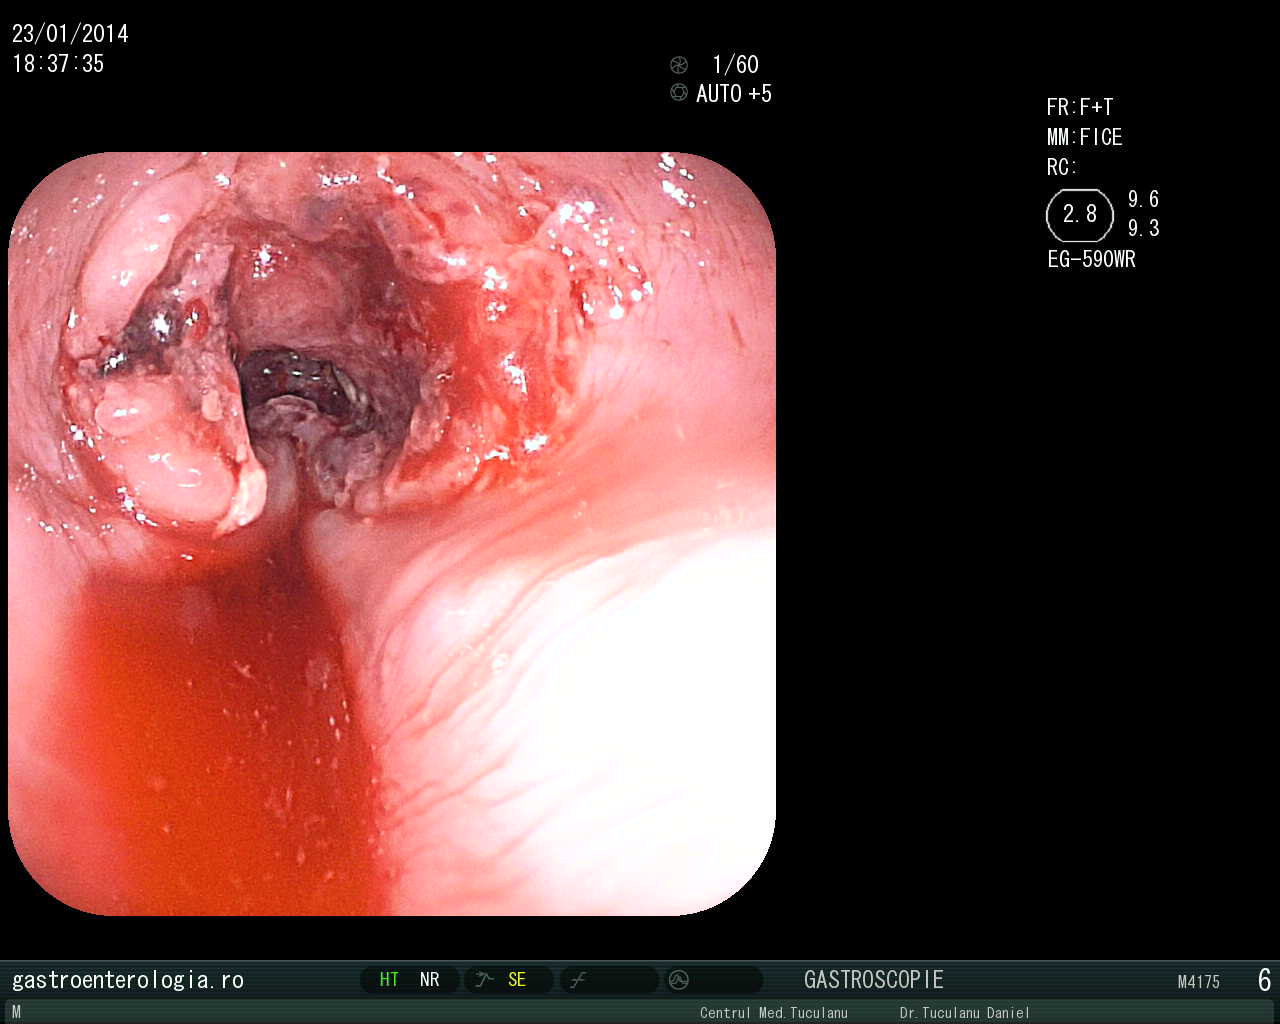Click the MM:FICE mode text
Image resolution: width=1280 pixels, height=1024 pixels.
click(x=1085, y=137)
